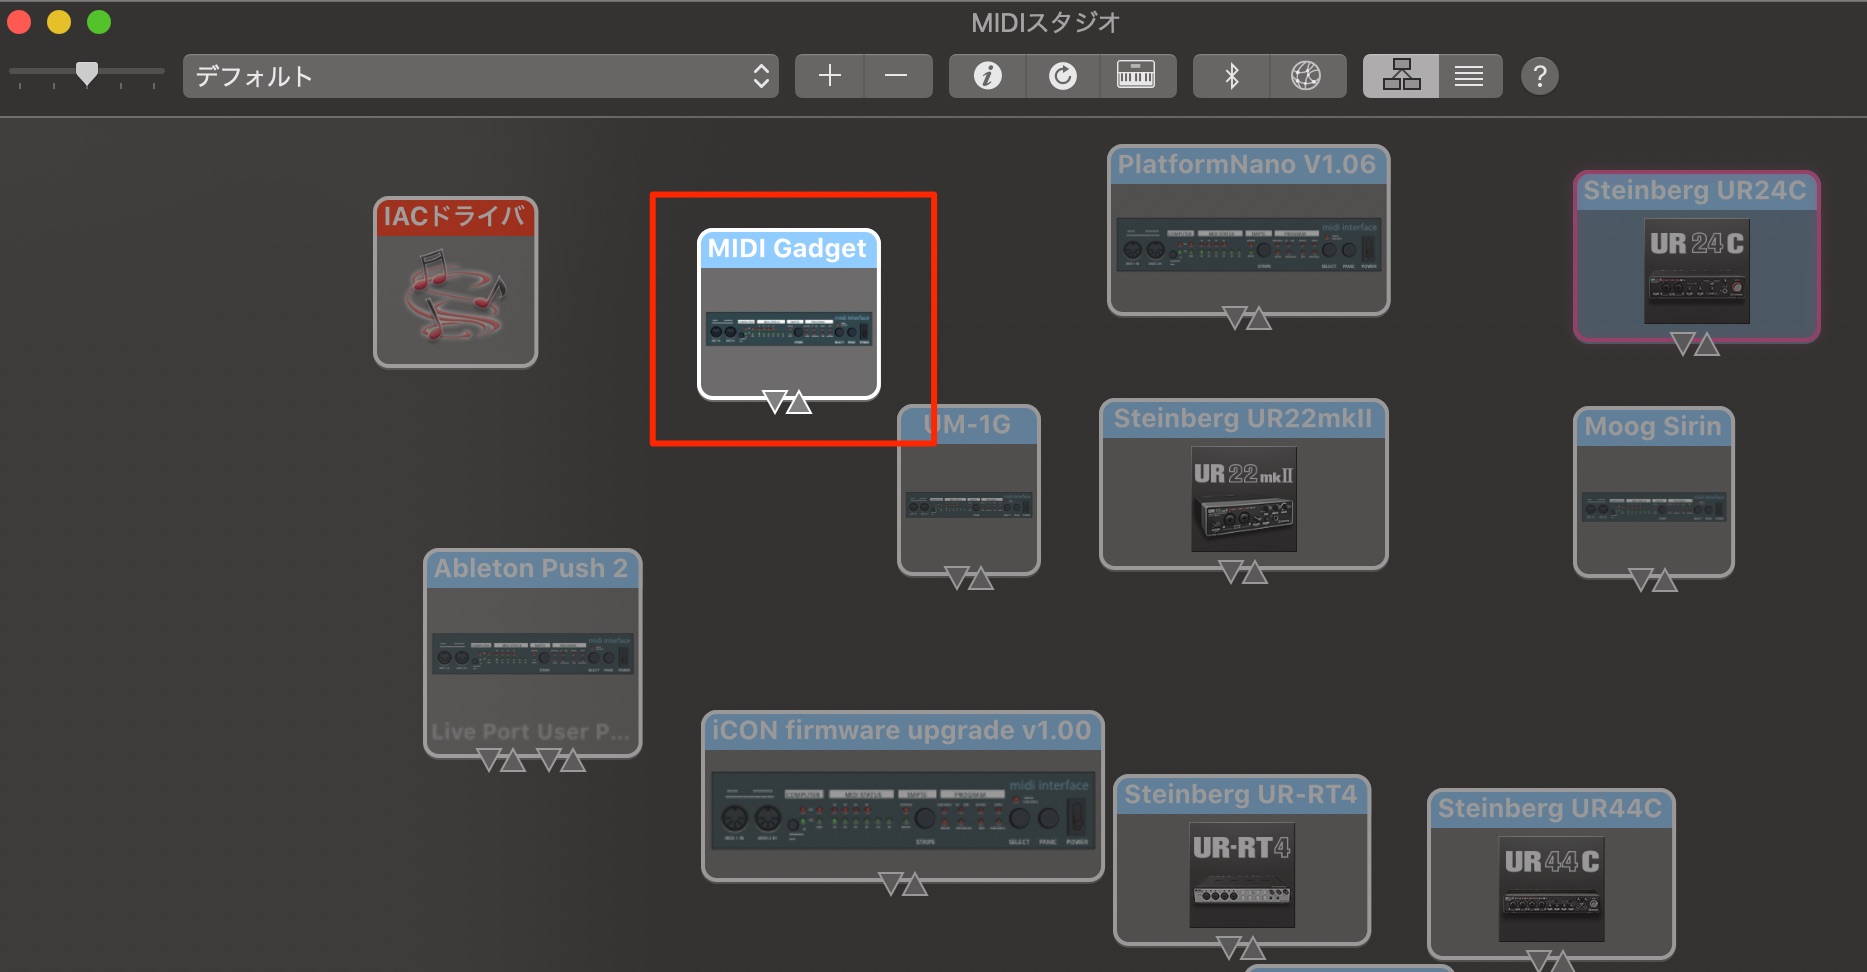Open device info with the i icon
The height and width of the screenshot is (972, 1867).
[x=987, y=76]
